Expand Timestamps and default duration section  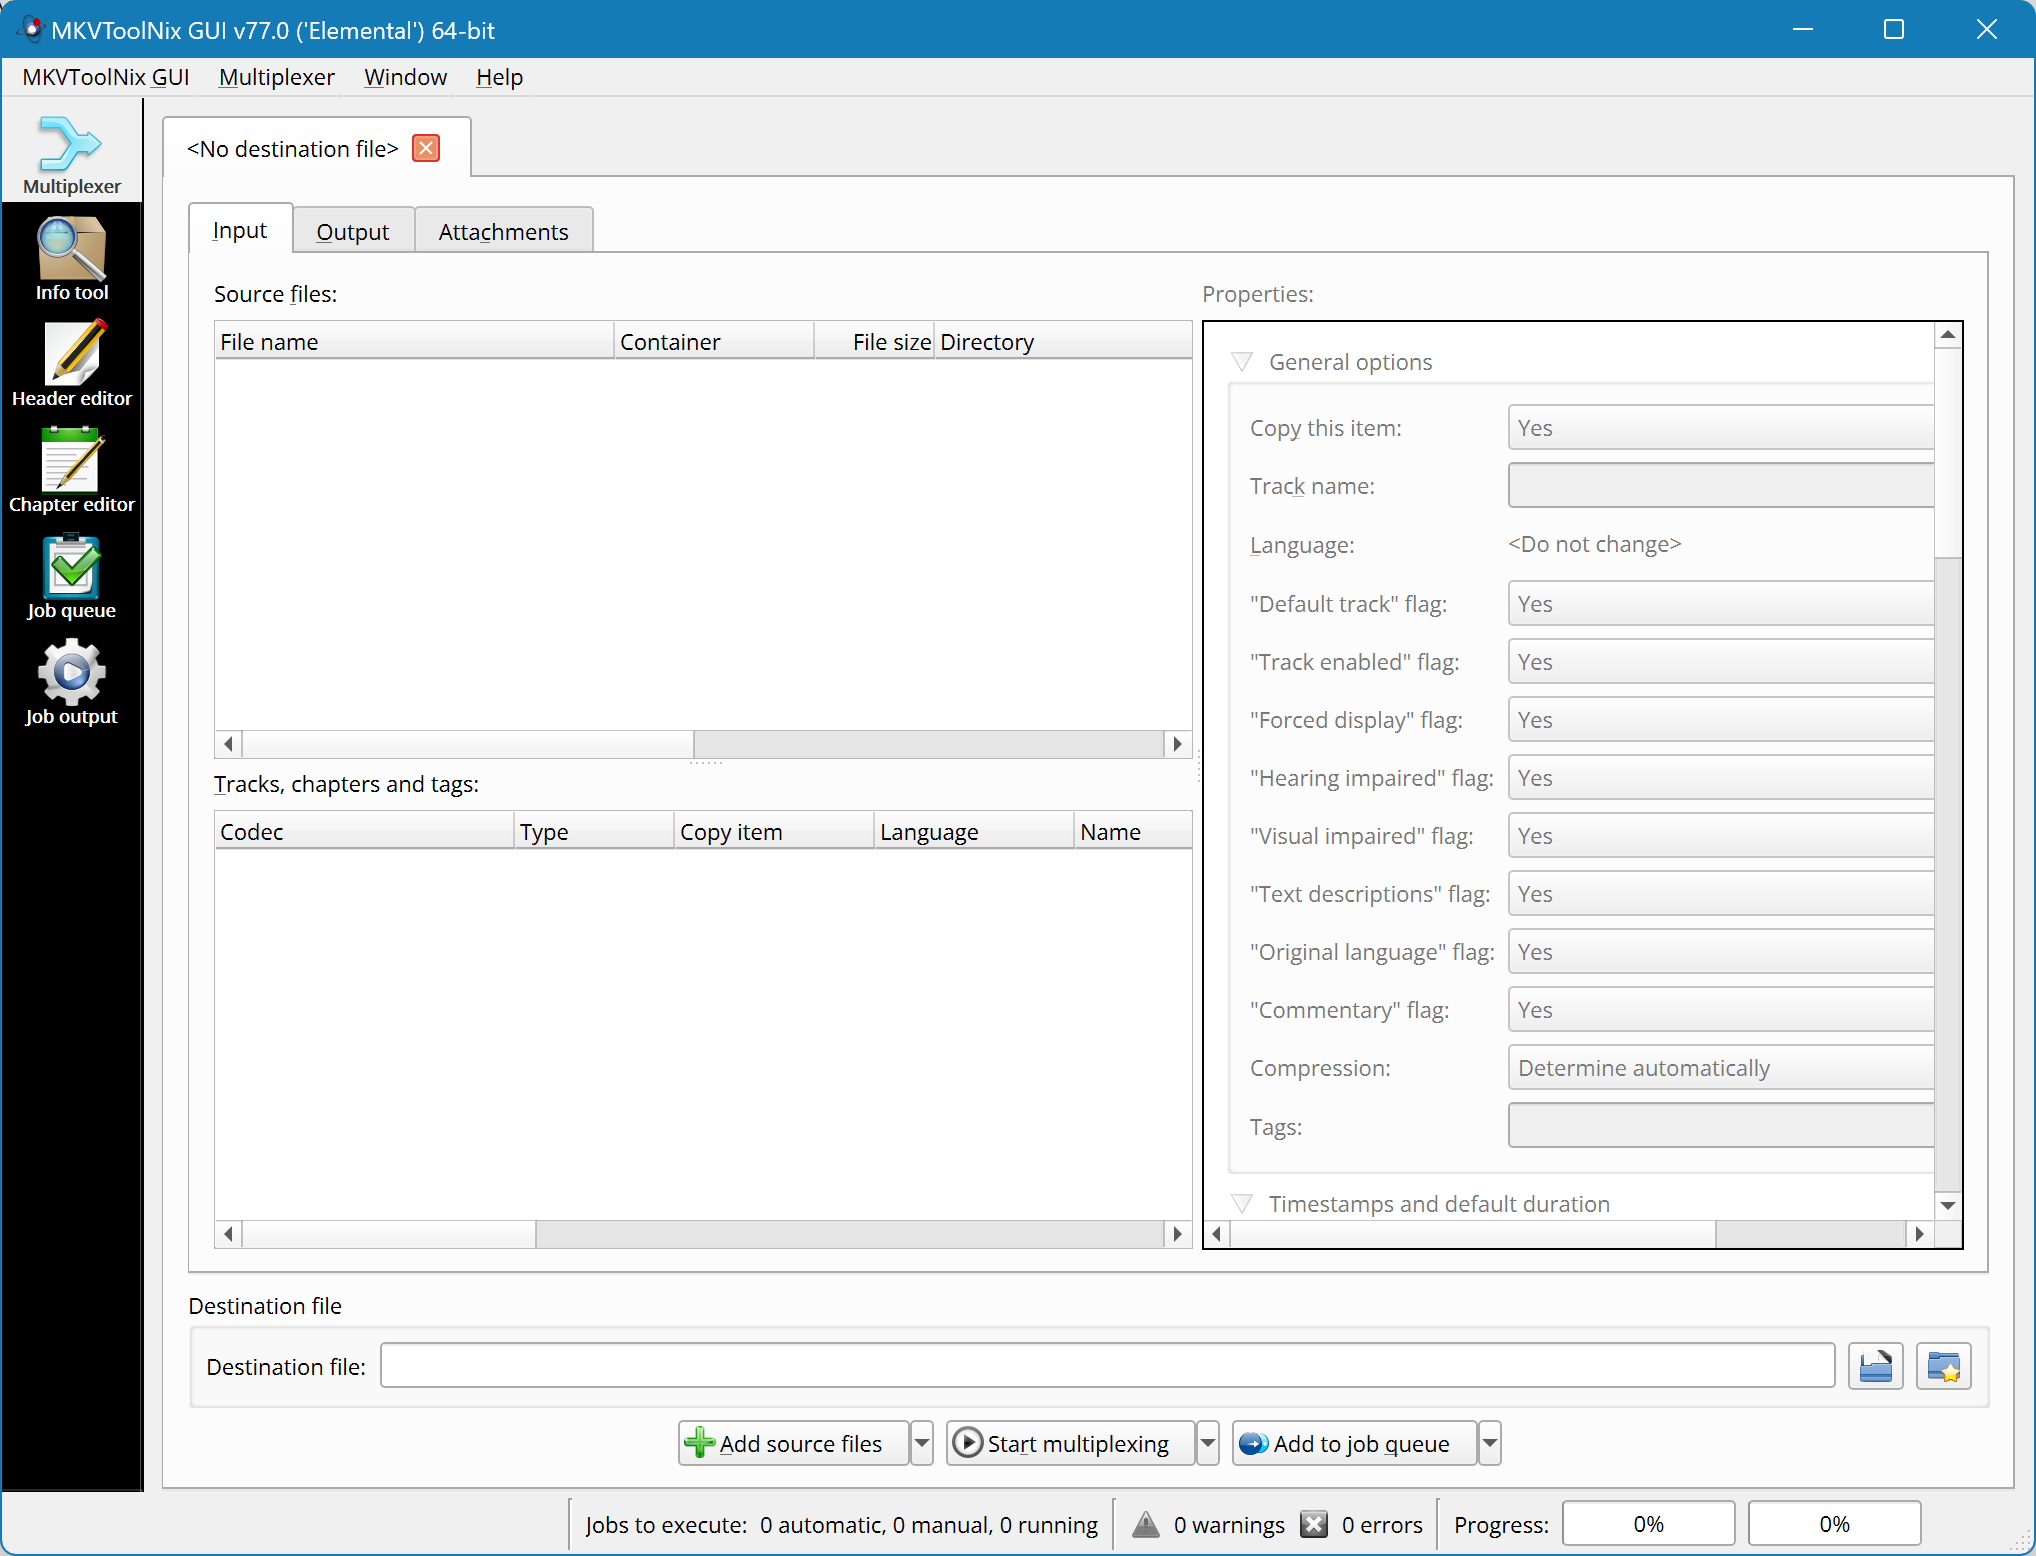1245,1205
